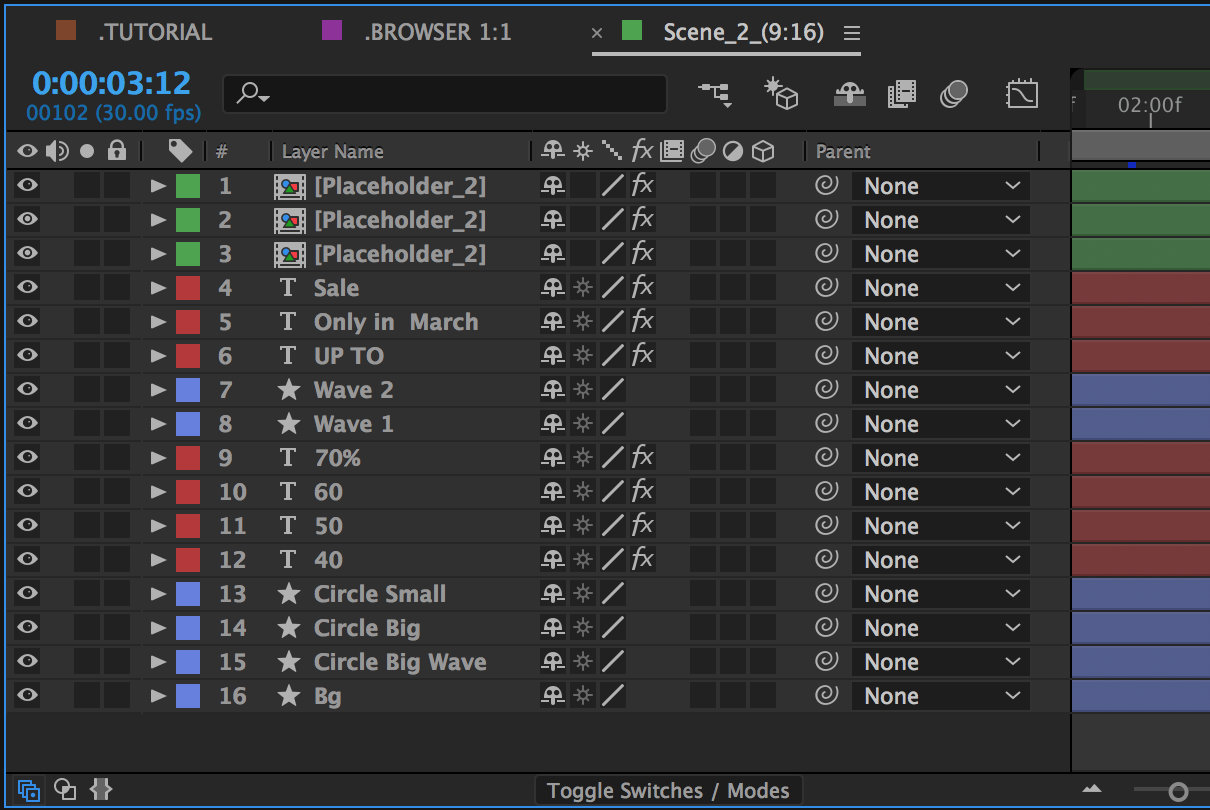Click the Draft 3D icon
Screen dimensions: 1210x810
pyautogui.click(x=781, y=94)
